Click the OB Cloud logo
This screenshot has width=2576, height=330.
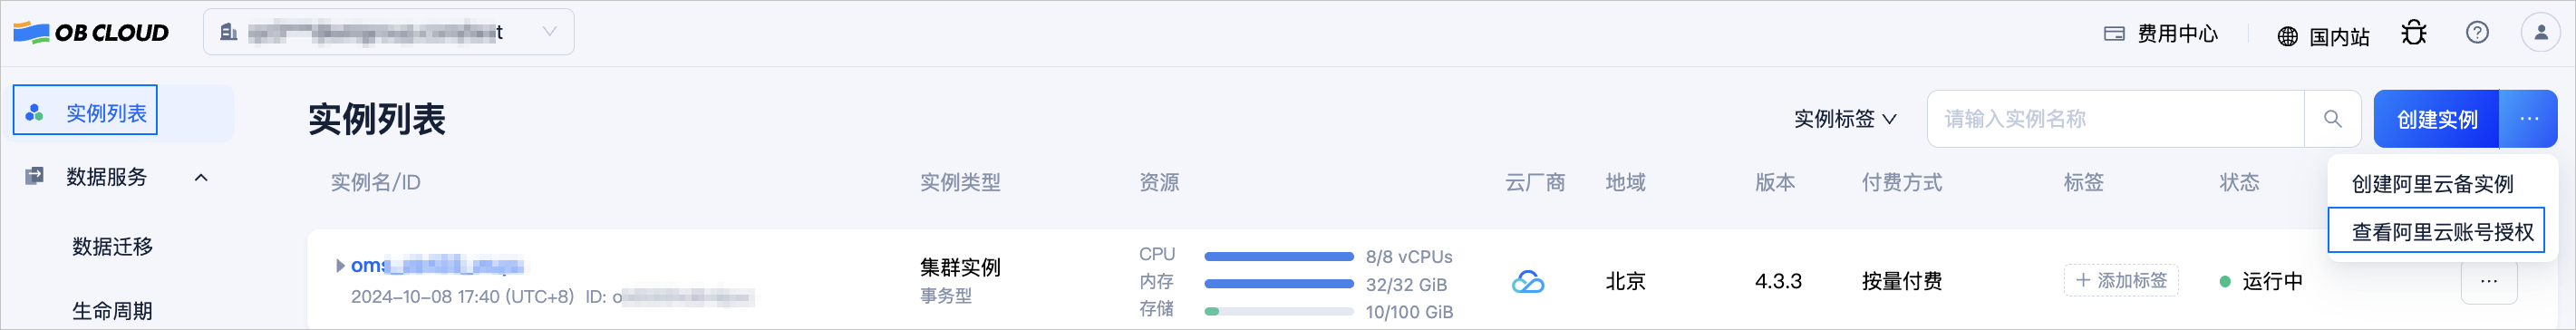91,33
